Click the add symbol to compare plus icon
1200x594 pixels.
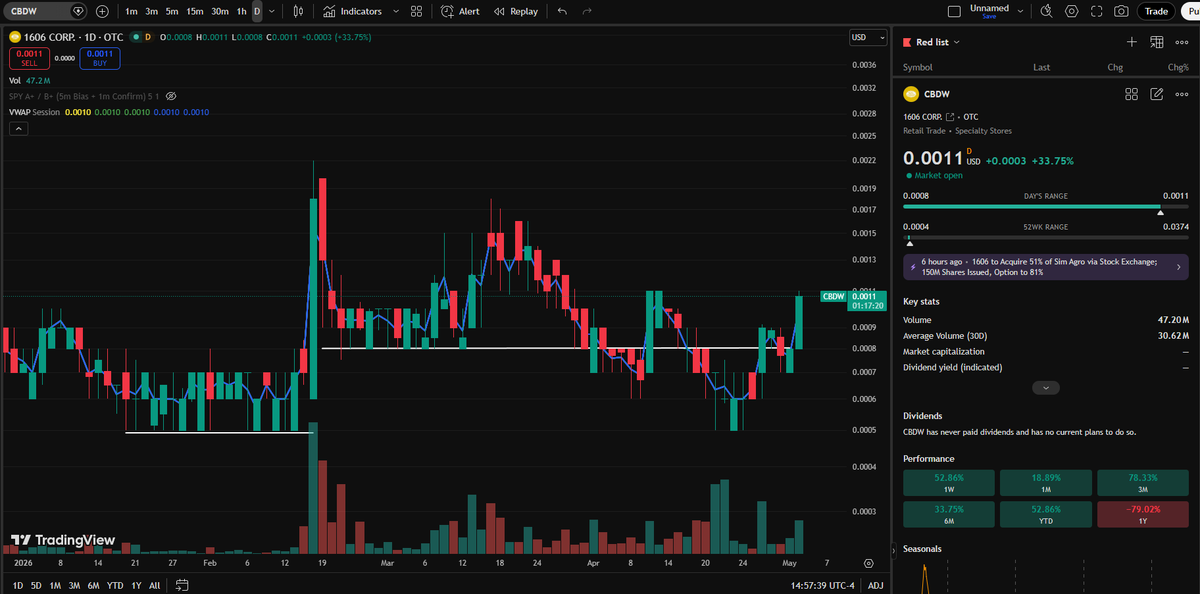click(x=102, y=11)
